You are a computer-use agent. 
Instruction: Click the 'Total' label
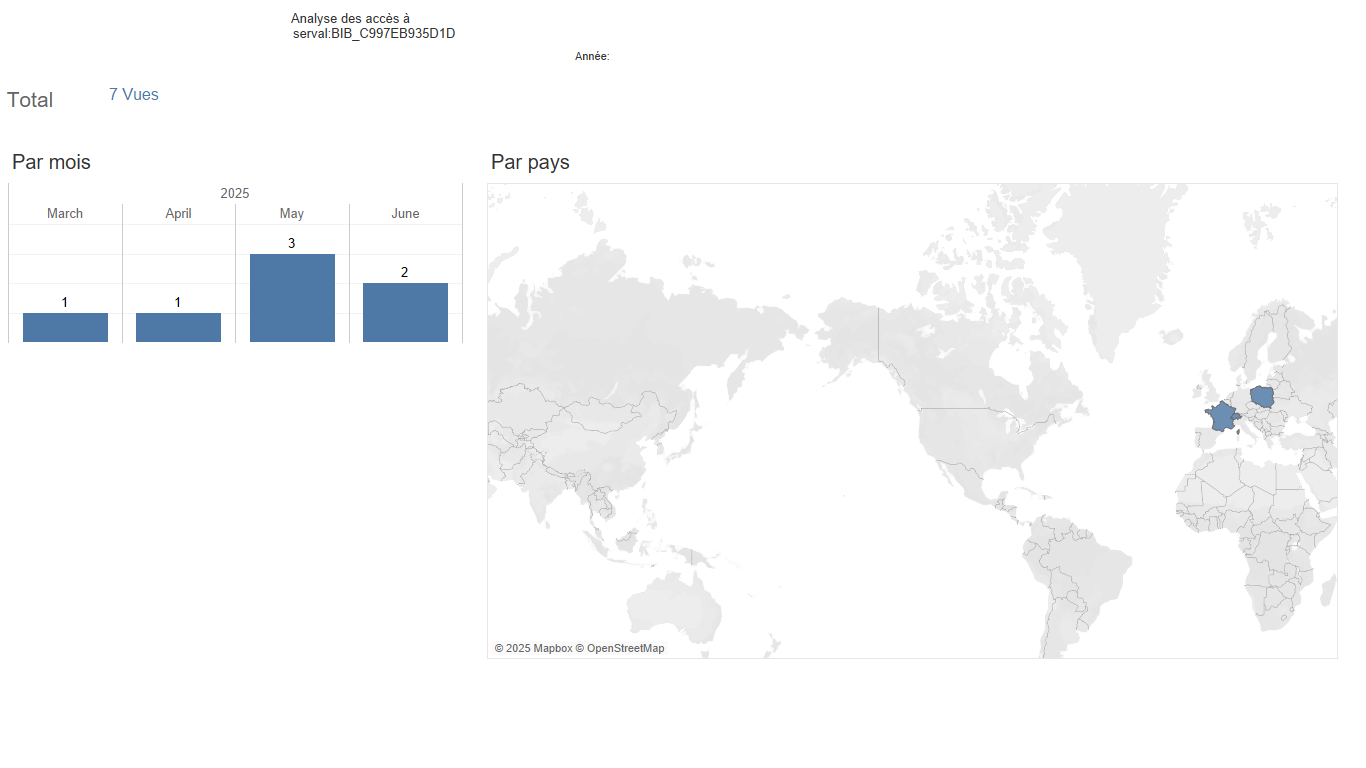coord(30,100)
